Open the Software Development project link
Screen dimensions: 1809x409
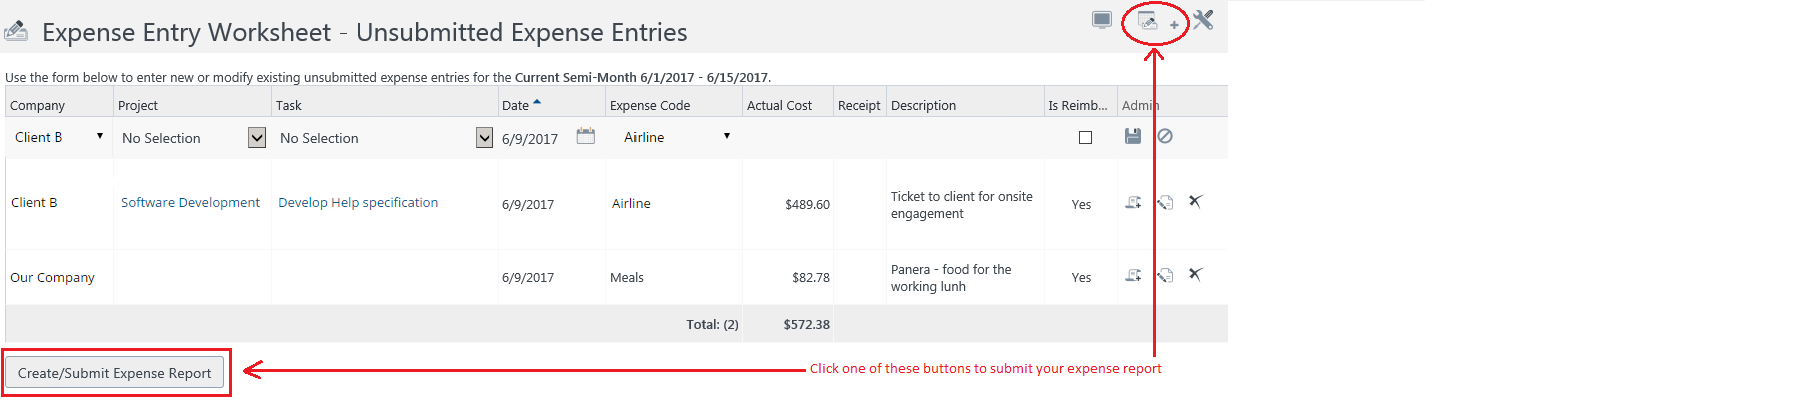tap(190, 202)
